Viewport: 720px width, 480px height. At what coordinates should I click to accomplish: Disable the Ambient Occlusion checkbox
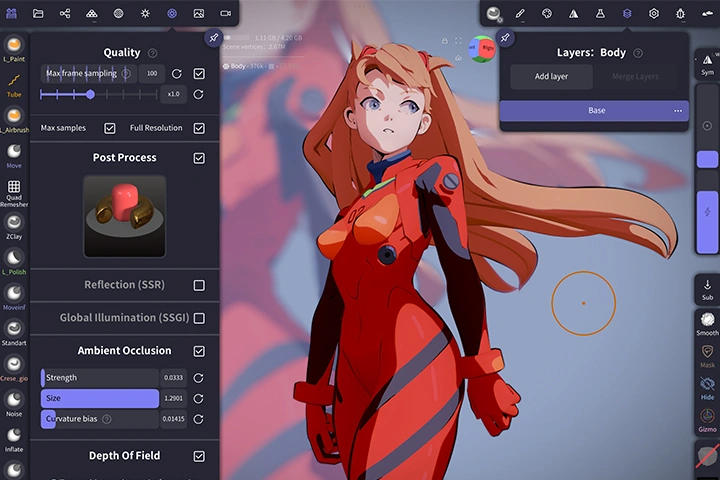click(199, 351)
